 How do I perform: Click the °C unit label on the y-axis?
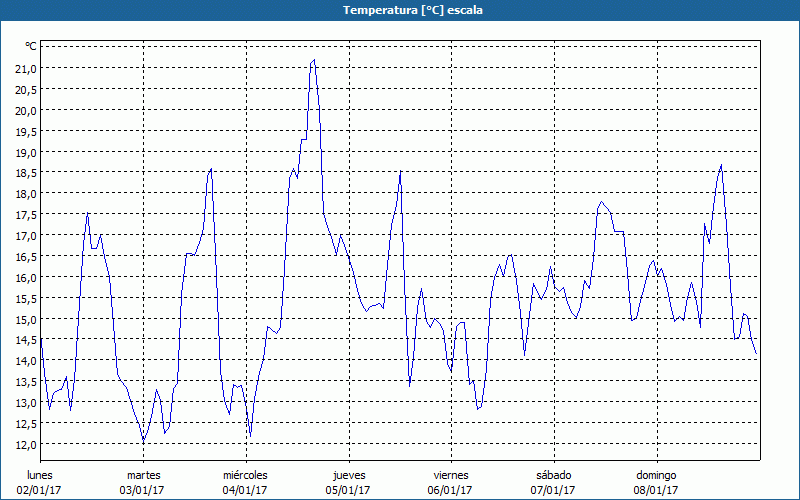tap(30, 46)
